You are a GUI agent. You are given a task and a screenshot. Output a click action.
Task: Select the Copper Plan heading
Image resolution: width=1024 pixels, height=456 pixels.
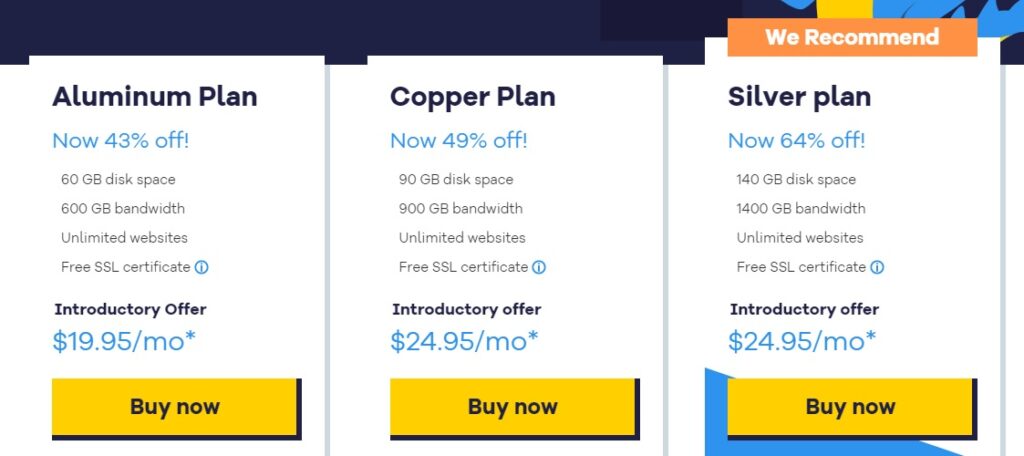[x=473, y=97]
